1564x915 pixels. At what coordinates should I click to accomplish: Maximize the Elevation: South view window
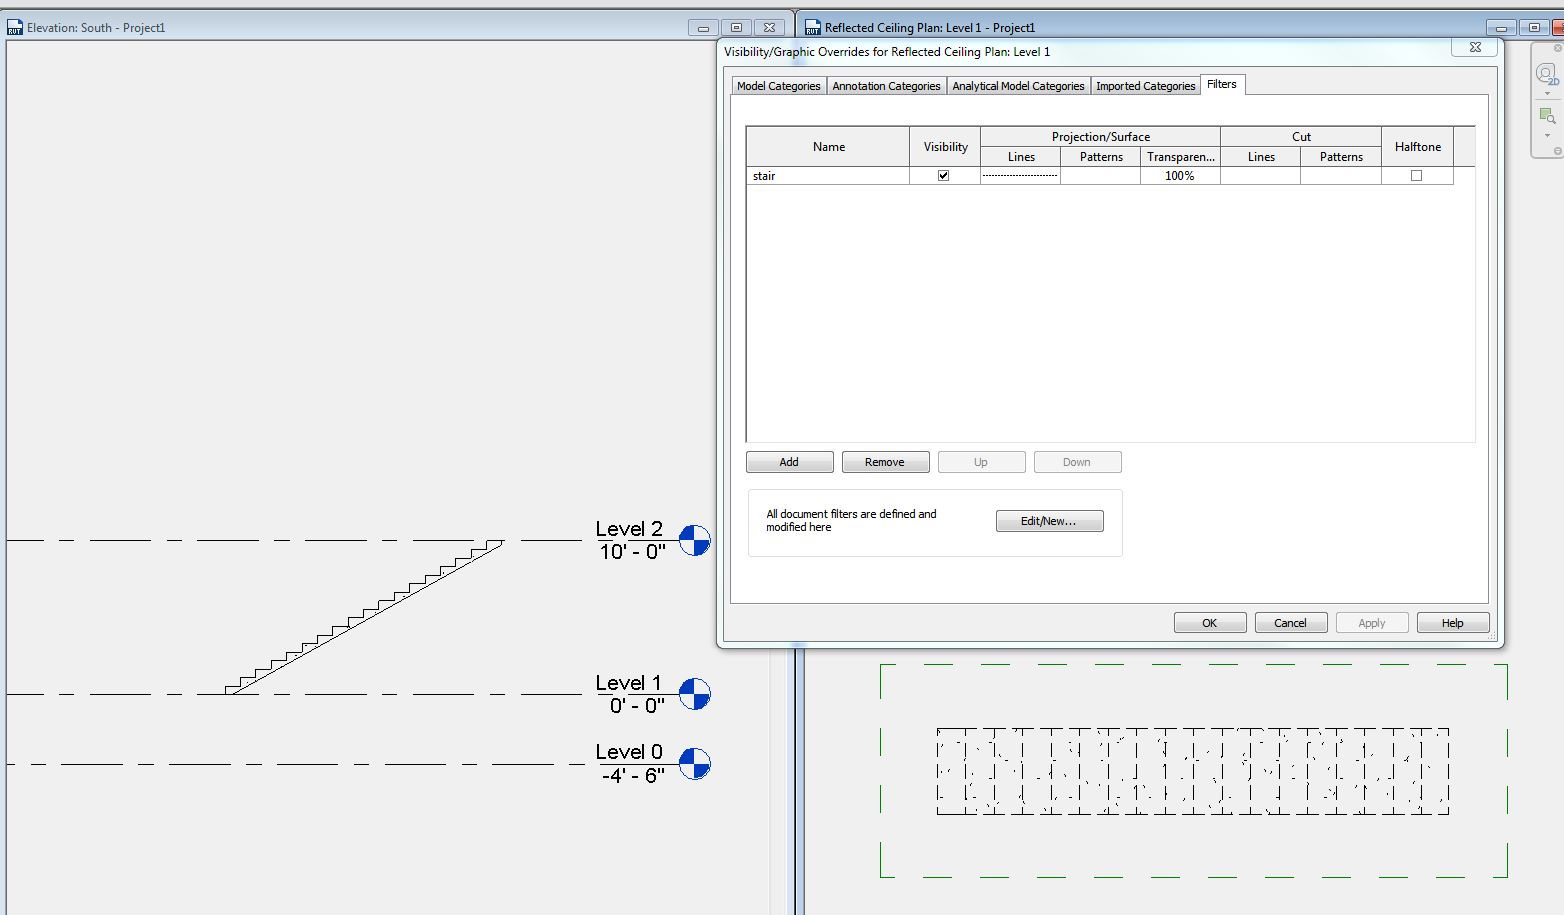[736, 28]
